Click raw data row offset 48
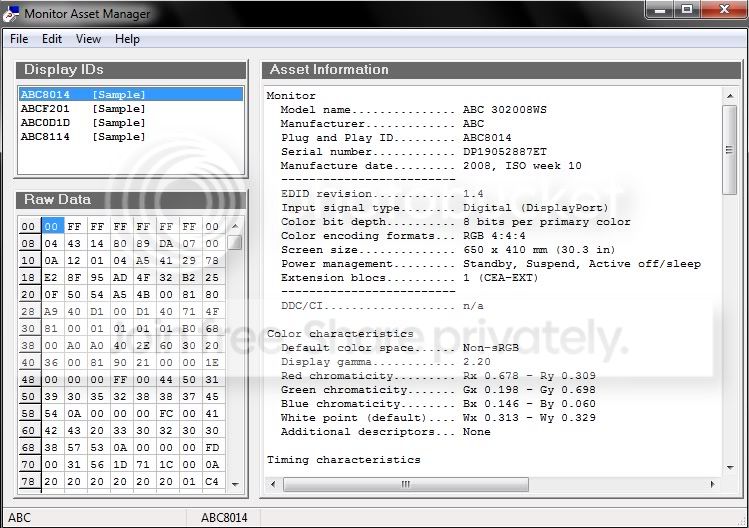Image resolution: width=749 pixels, height=528 pixels. 28,379
